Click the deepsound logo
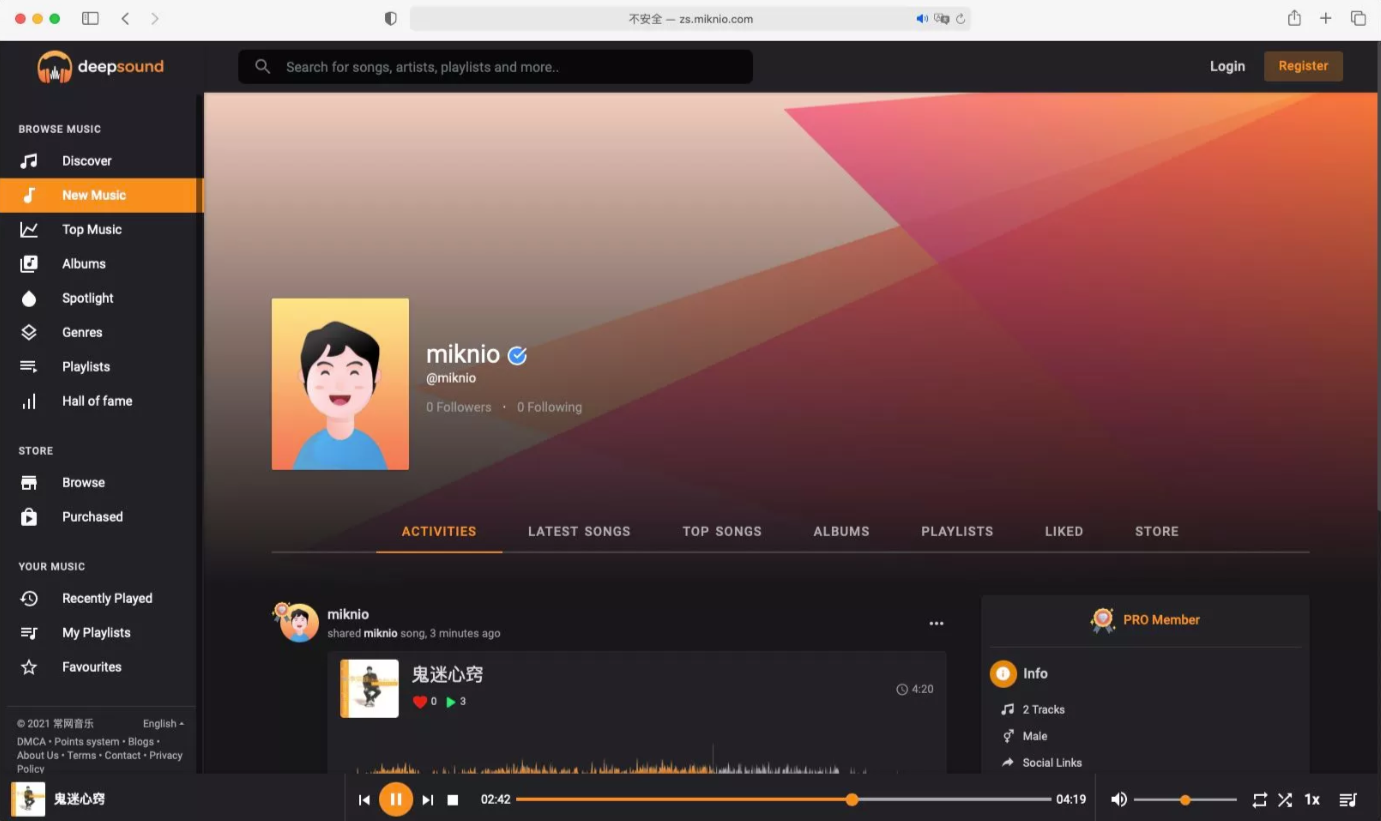 [x=100, y=67]
